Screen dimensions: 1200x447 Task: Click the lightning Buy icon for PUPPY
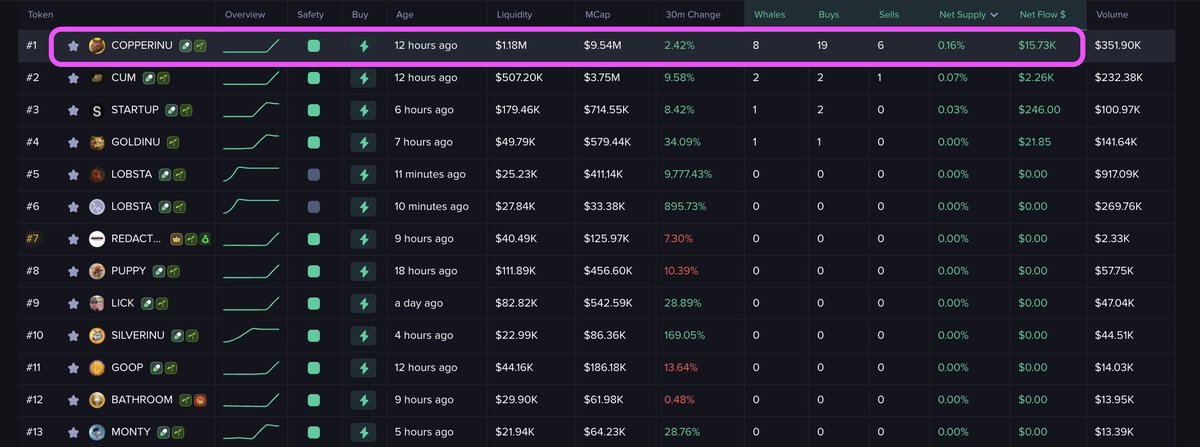pos(363,271)
